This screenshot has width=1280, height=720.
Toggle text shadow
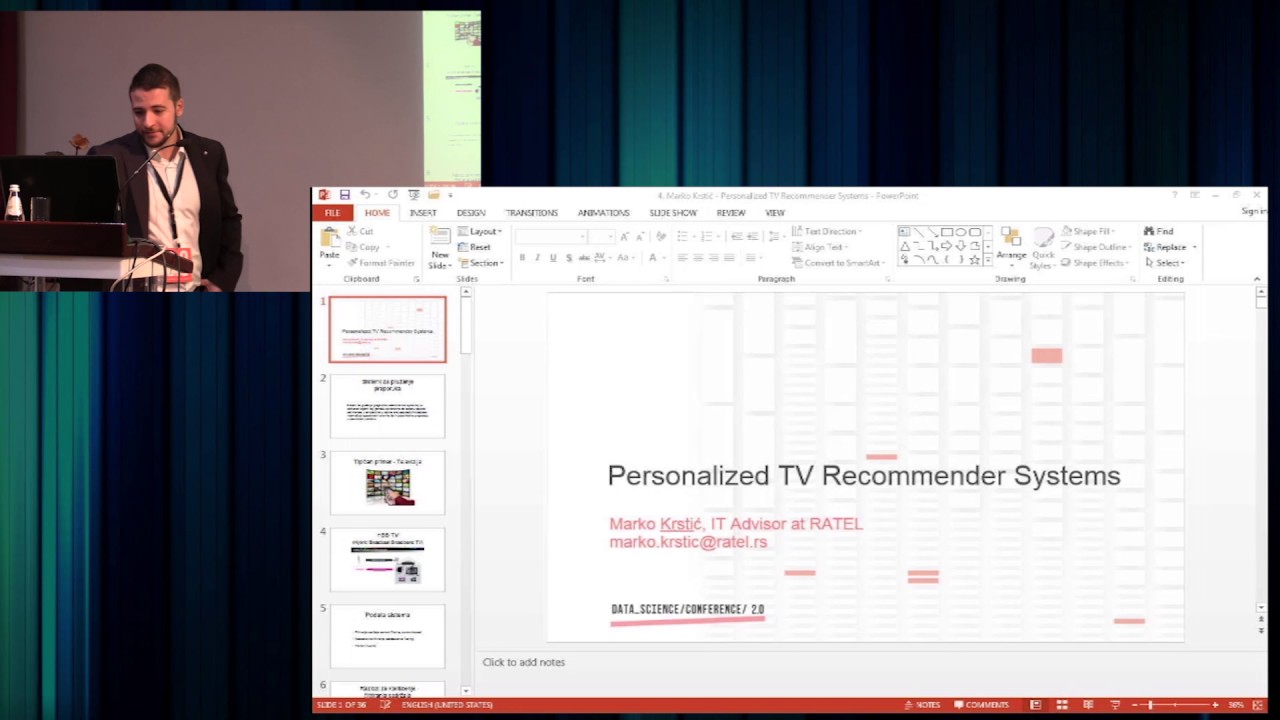[569, 258]
